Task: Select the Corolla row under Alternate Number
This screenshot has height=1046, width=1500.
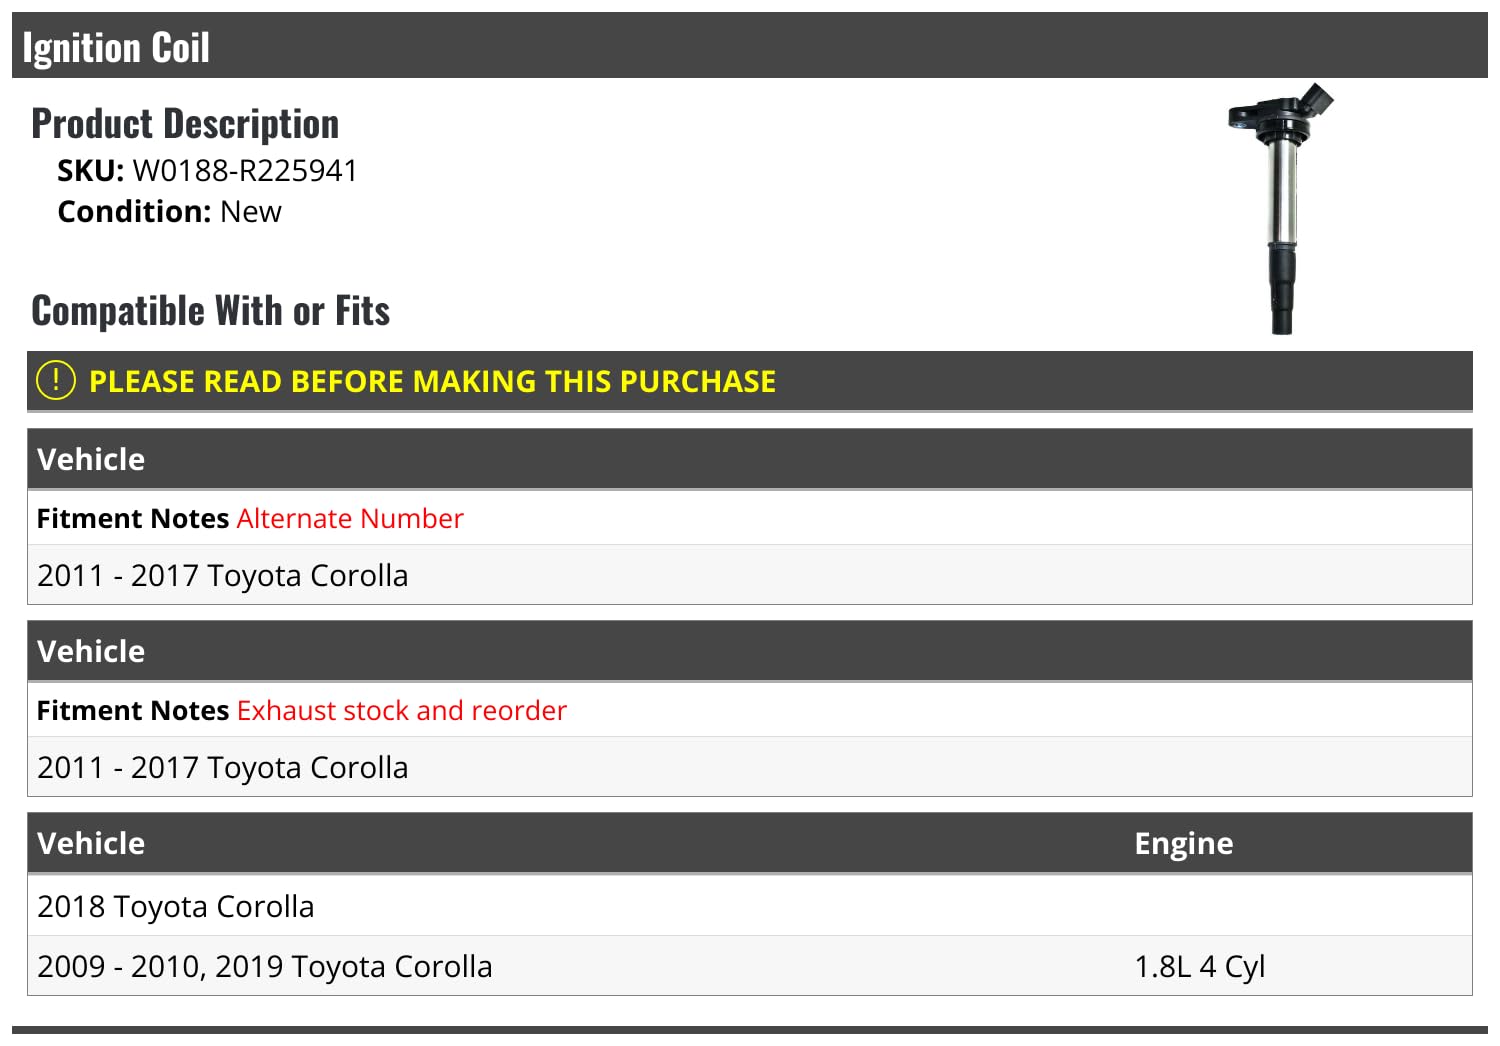Action: (x=222, y=576)
